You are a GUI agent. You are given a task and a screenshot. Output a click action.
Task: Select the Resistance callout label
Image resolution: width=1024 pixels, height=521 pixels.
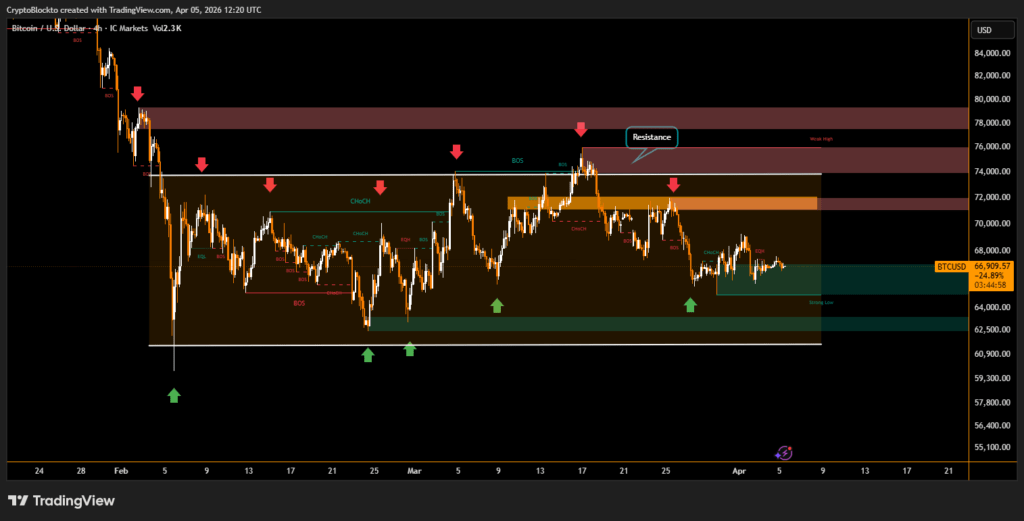652,136
